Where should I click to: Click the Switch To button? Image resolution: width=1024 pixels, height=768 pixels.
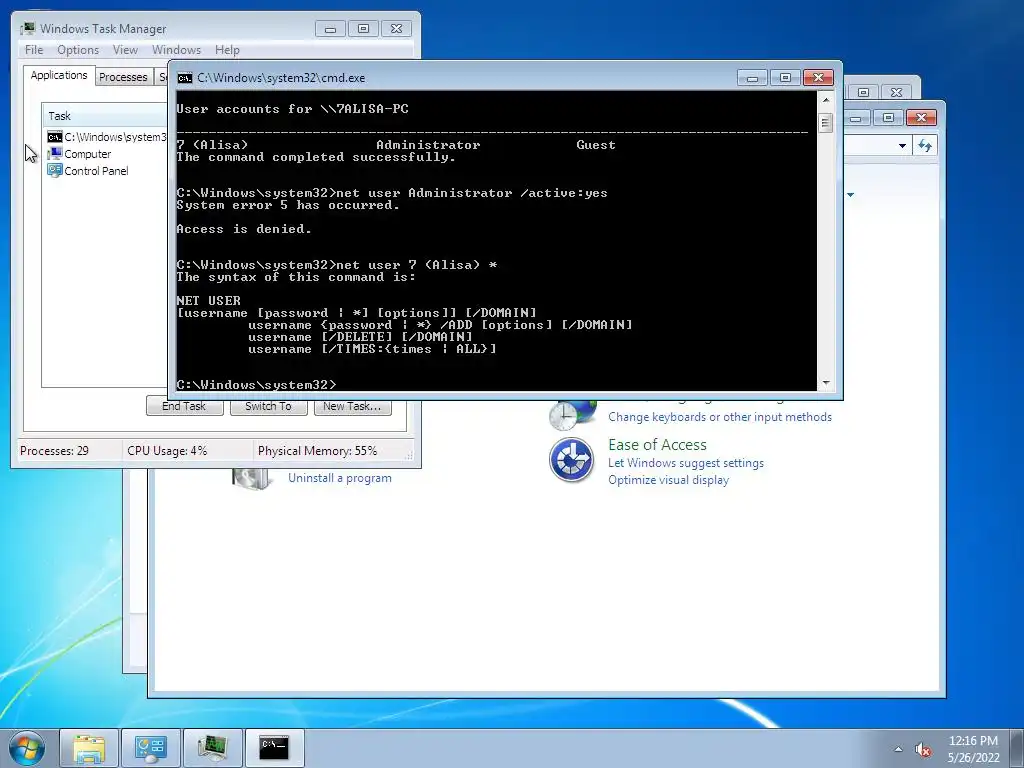tap(268, 406)
